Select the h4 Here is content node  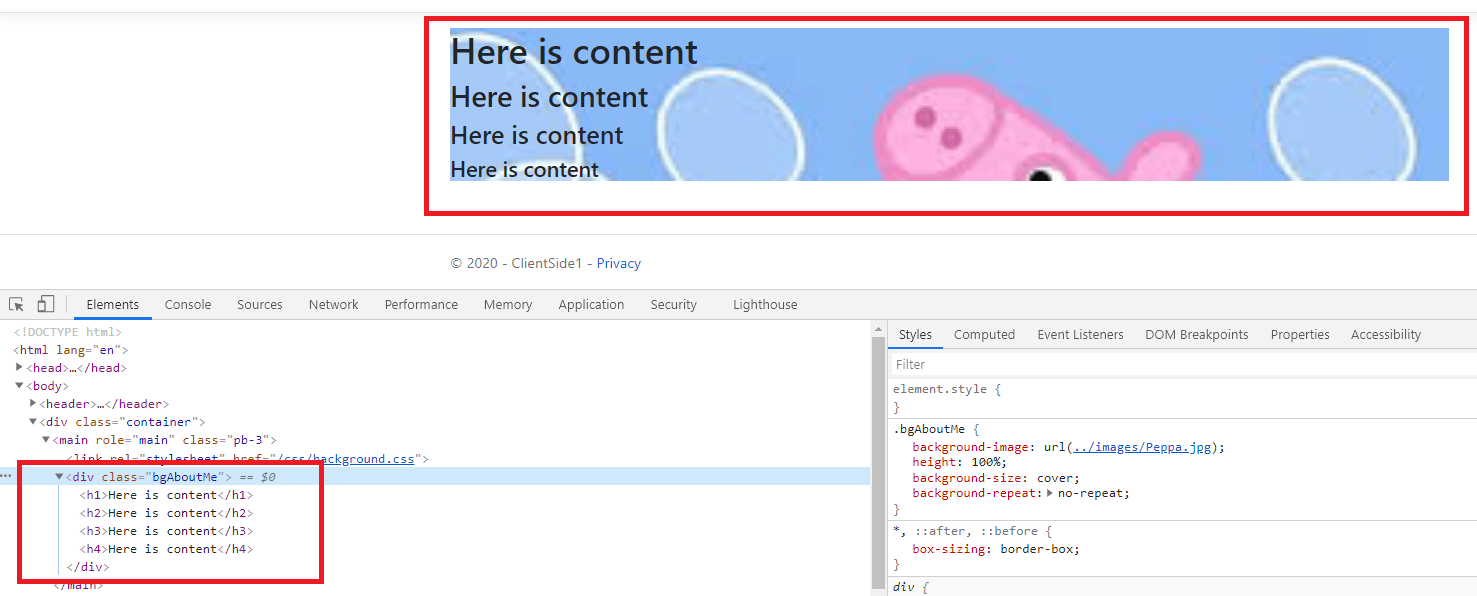(166, 549)
